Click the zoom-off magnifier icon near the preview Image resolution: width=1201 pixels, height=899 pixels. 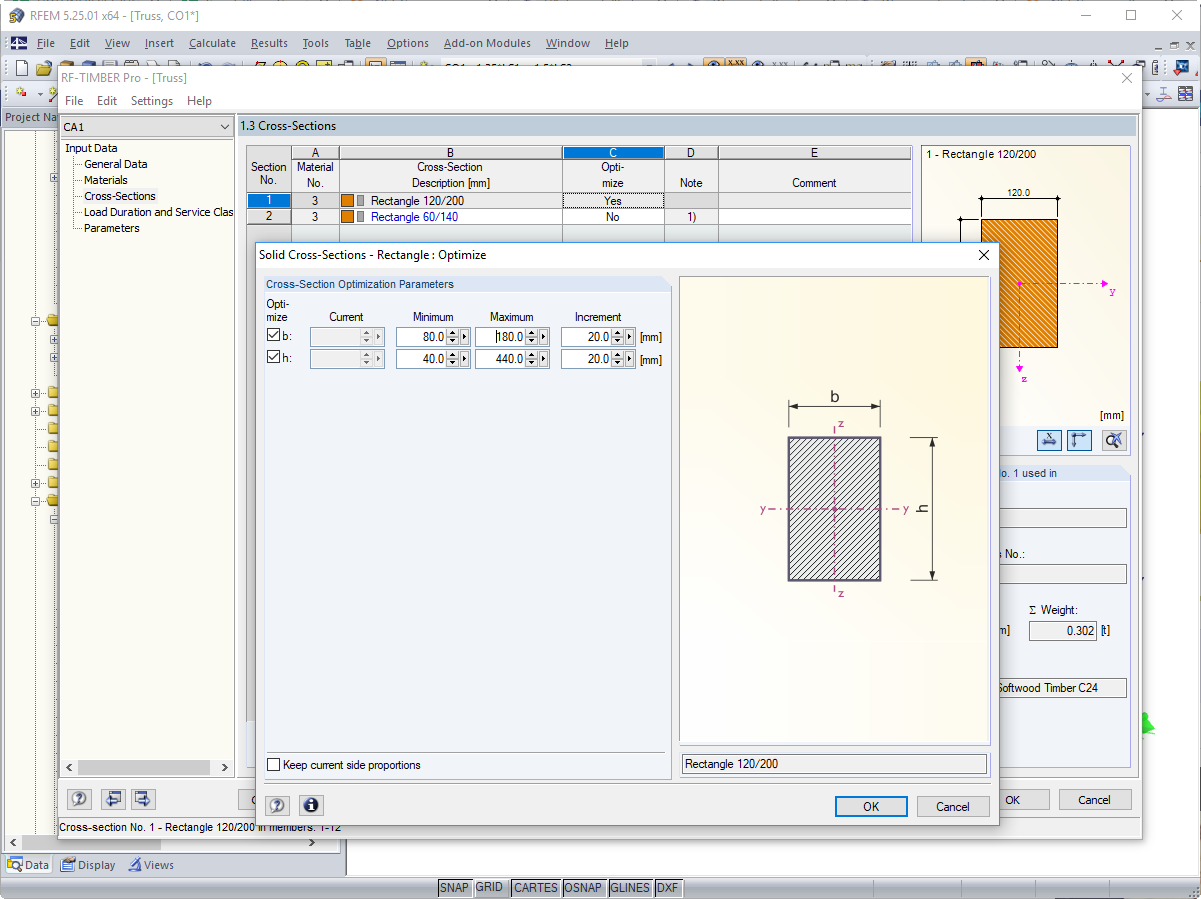tap(1113, 440)
